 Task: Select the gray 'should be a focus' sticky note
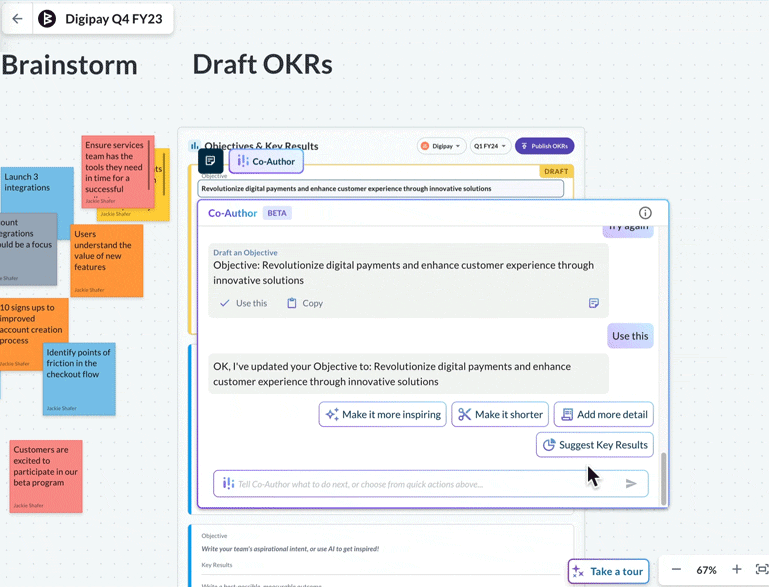[x=28, y=249]
